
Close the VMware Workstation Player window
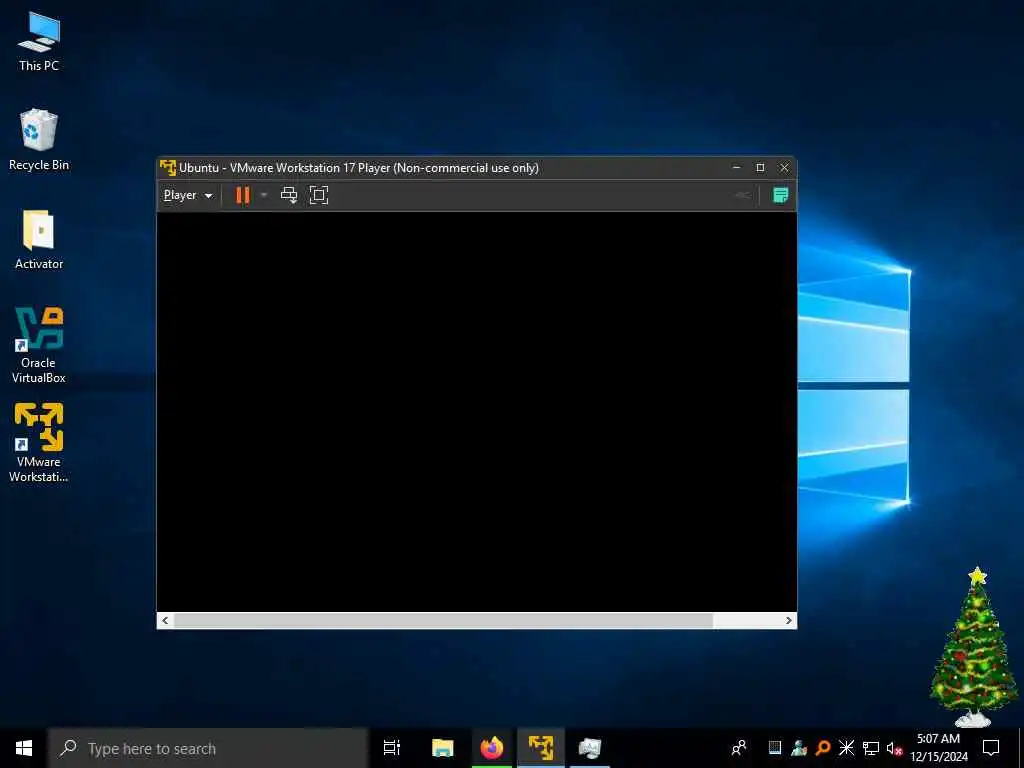784,168
